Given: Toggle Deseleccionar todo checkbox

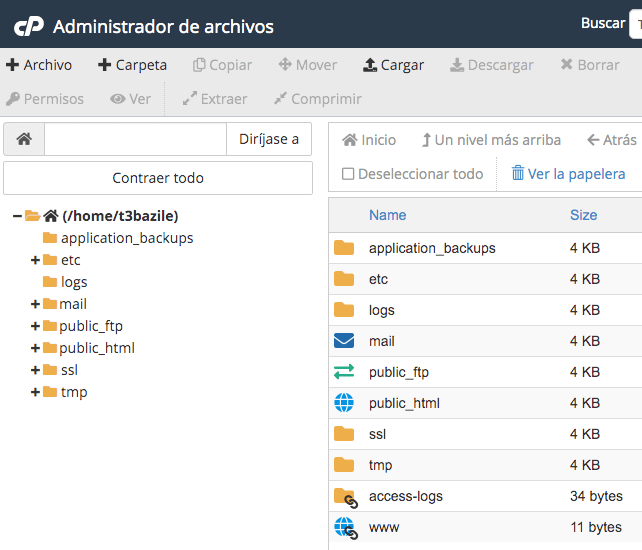Looking at the screenshot, I should point(348,174).
